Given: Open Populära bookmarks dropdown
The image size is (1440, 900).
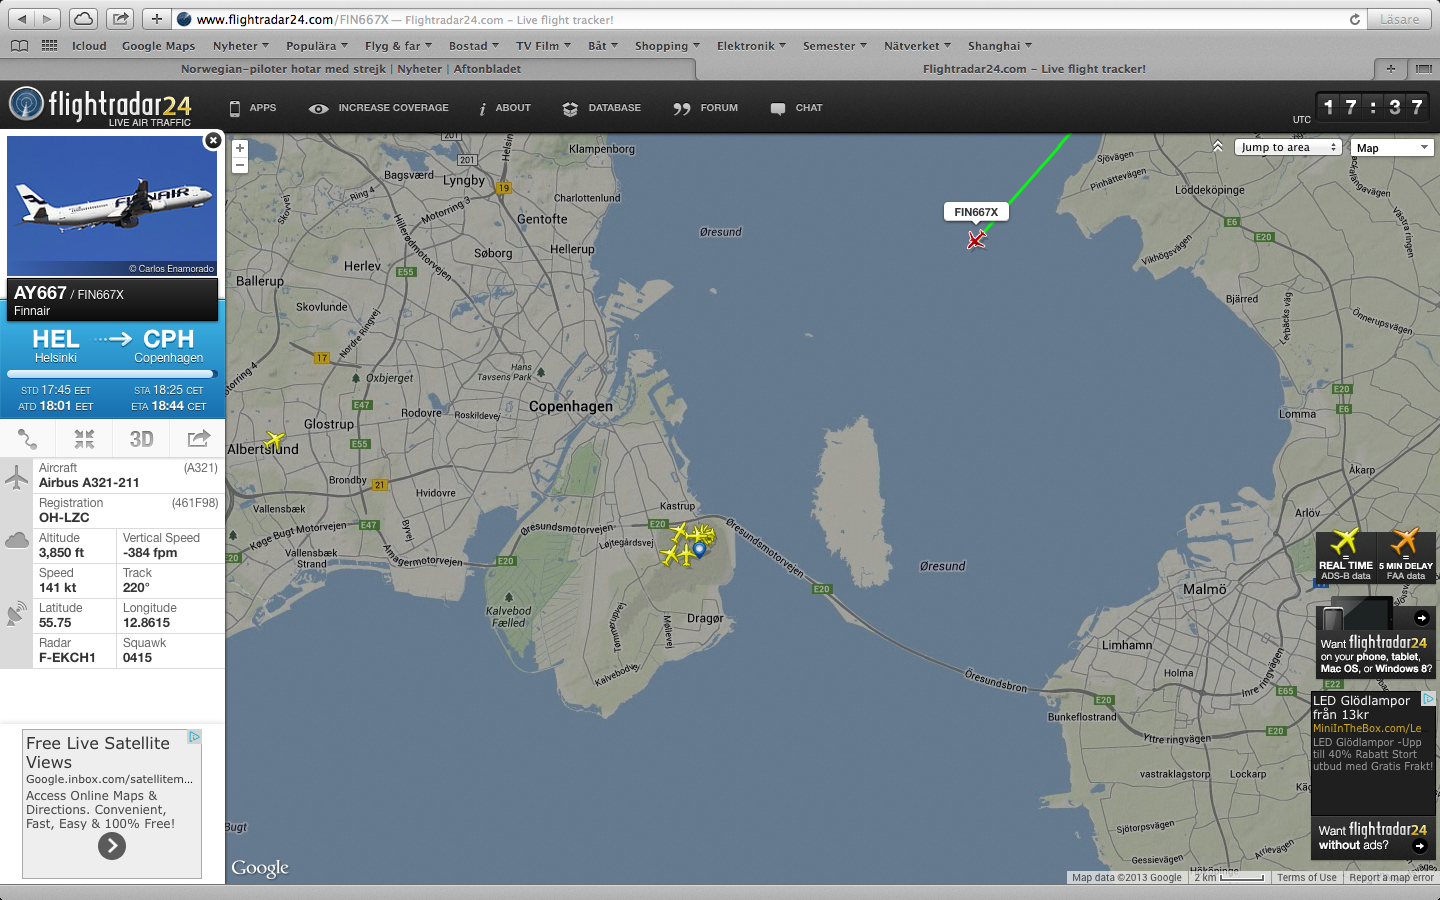Looking at the screenshot, I should 316,46.
